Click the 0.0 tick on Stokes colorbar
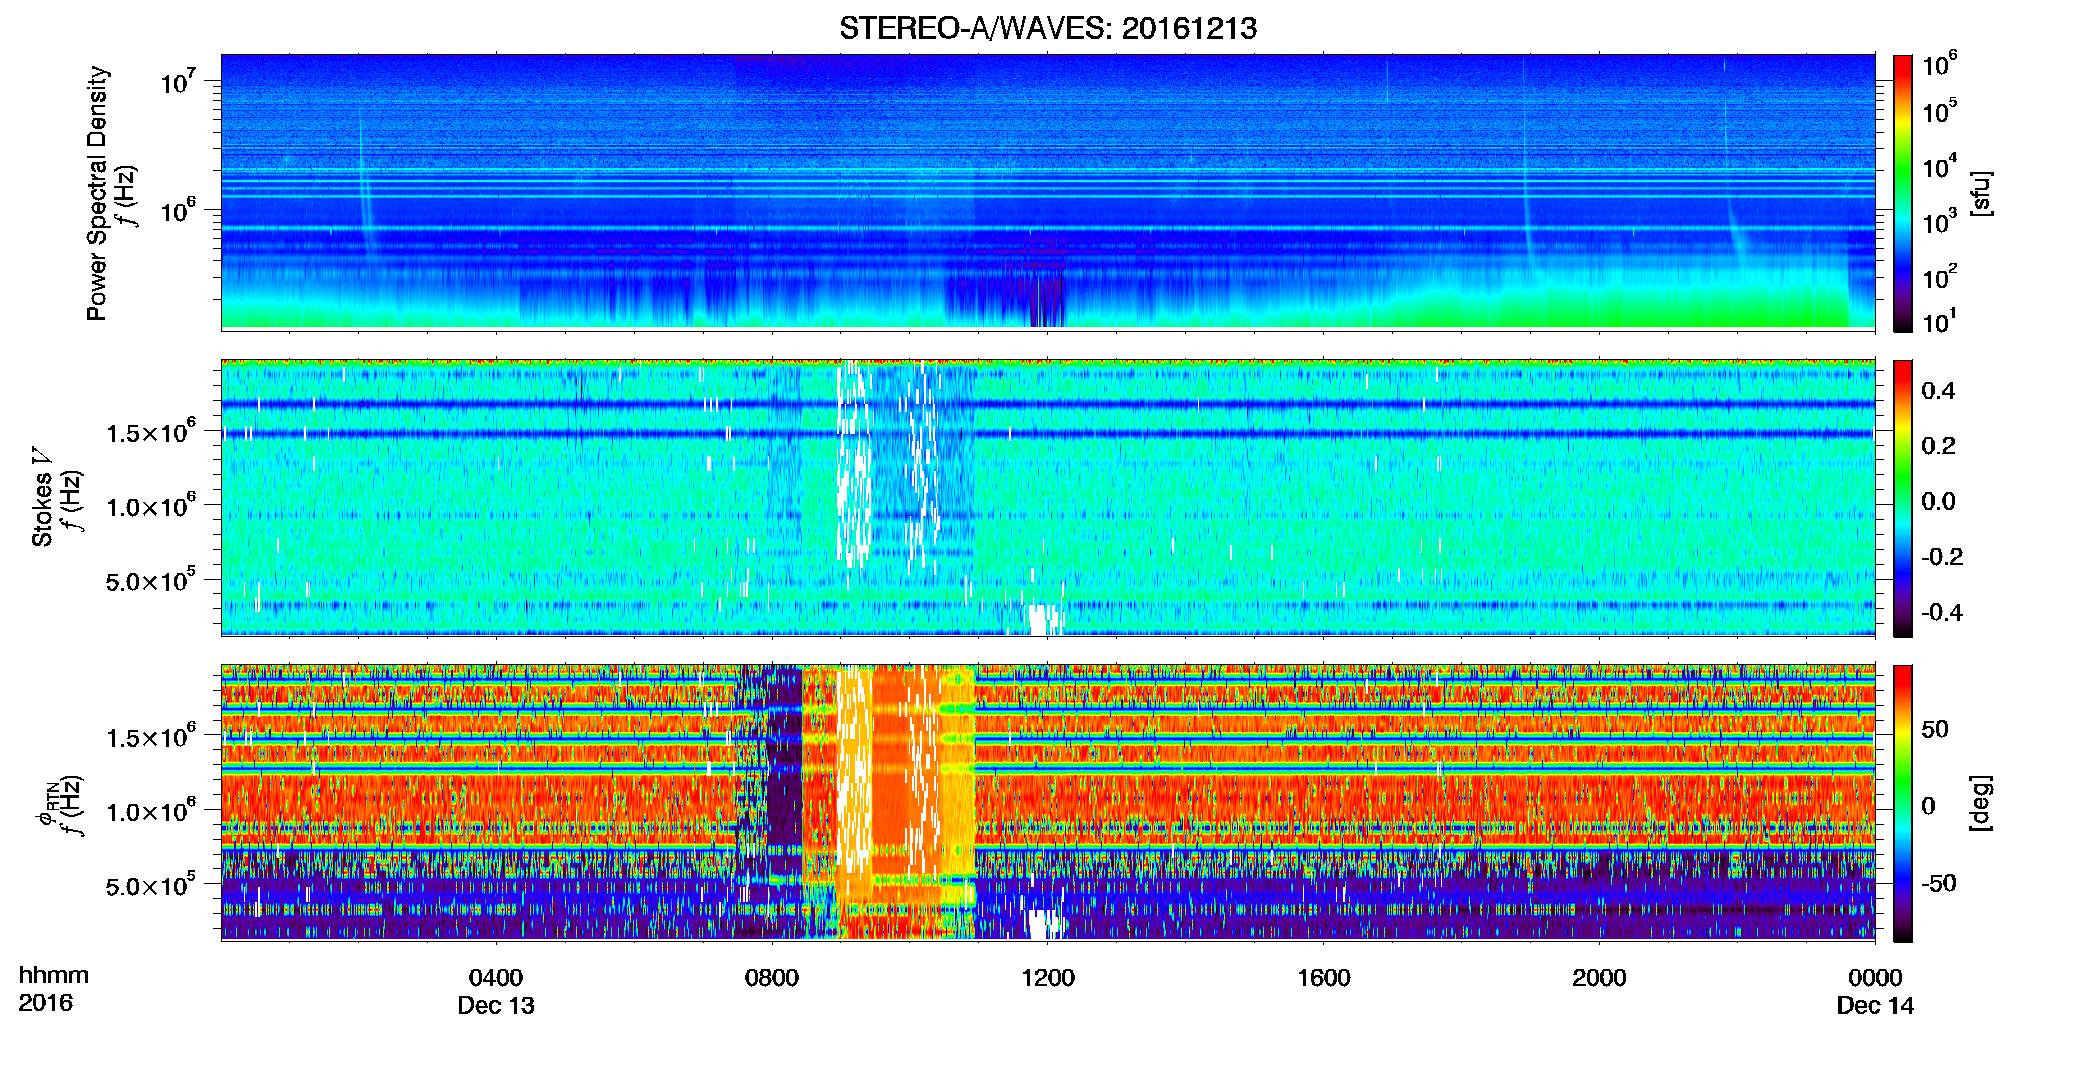 pyautogui.click(x=1938, y=501)
